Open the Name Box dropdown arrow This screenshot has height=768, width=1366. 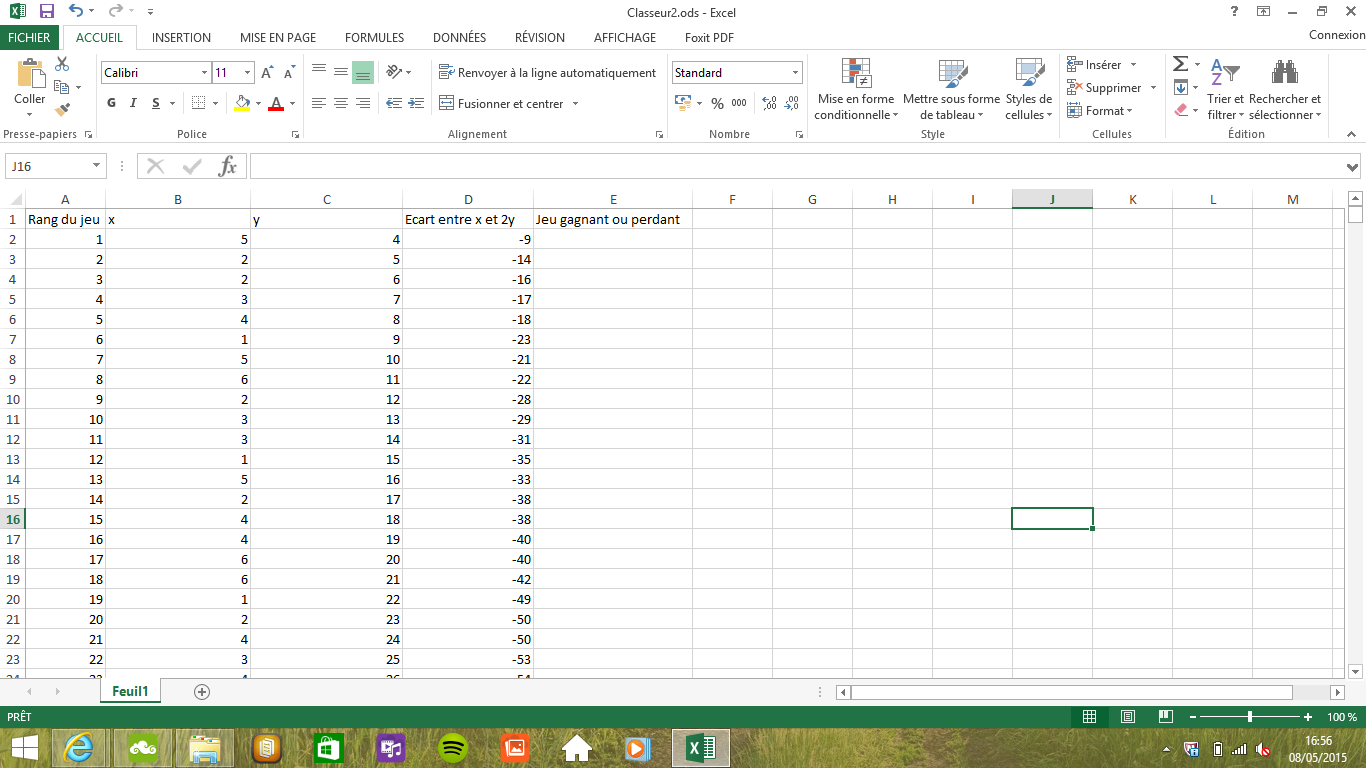point(97,167)
